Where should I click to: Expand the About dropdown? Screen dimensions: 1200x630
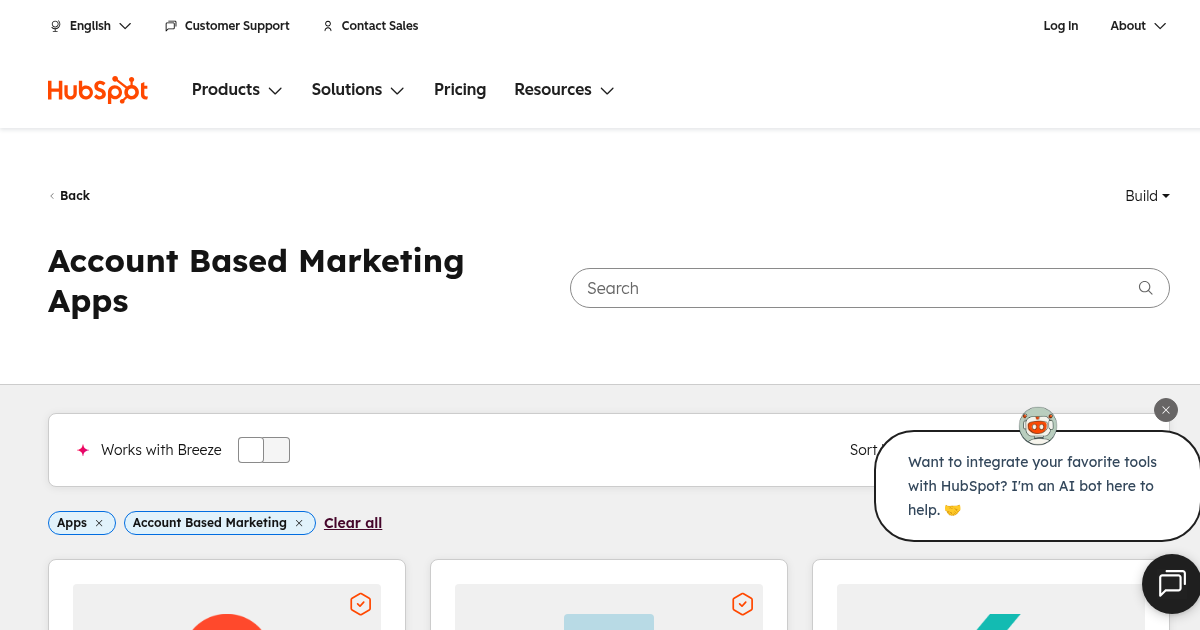click(x=1138, y=26)
